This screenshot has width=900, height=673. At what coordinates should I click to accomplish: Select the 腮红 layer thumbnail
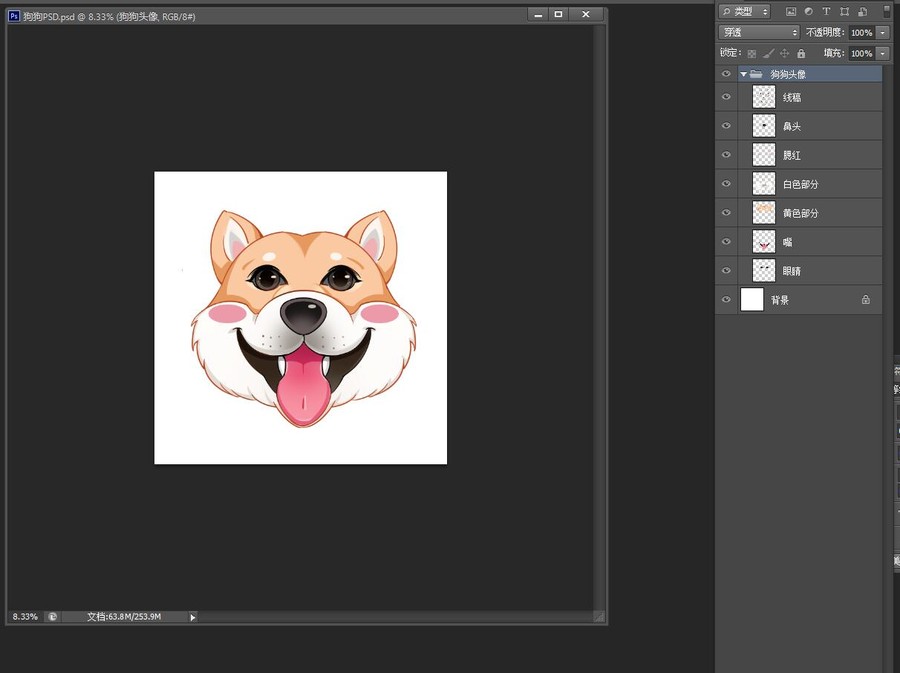click(x=764, y=155)
